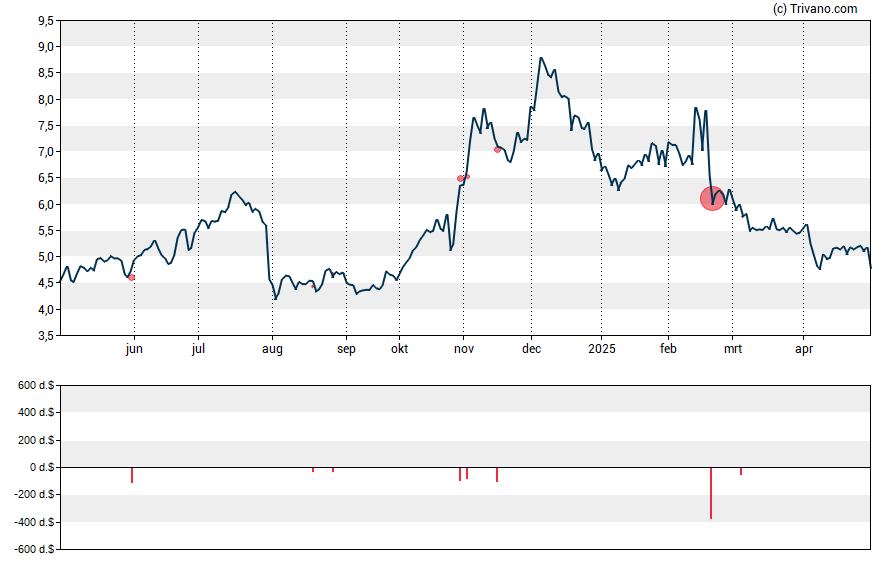Click the '-400 d.$' axis label
888x565 pixels.
pyautogui.click(x=35, y=522)
